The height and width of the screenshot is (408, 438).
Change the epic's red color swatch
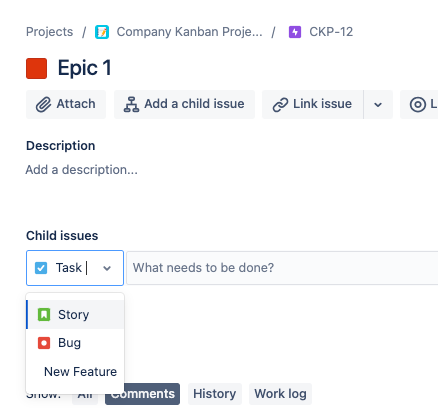pos(37,68)
